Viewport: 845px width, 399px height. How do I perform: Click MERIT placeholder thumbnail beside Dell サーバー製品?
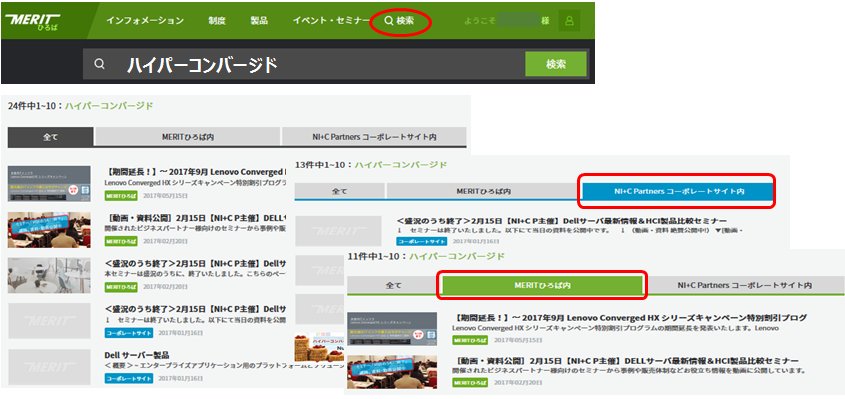(49, 367)
